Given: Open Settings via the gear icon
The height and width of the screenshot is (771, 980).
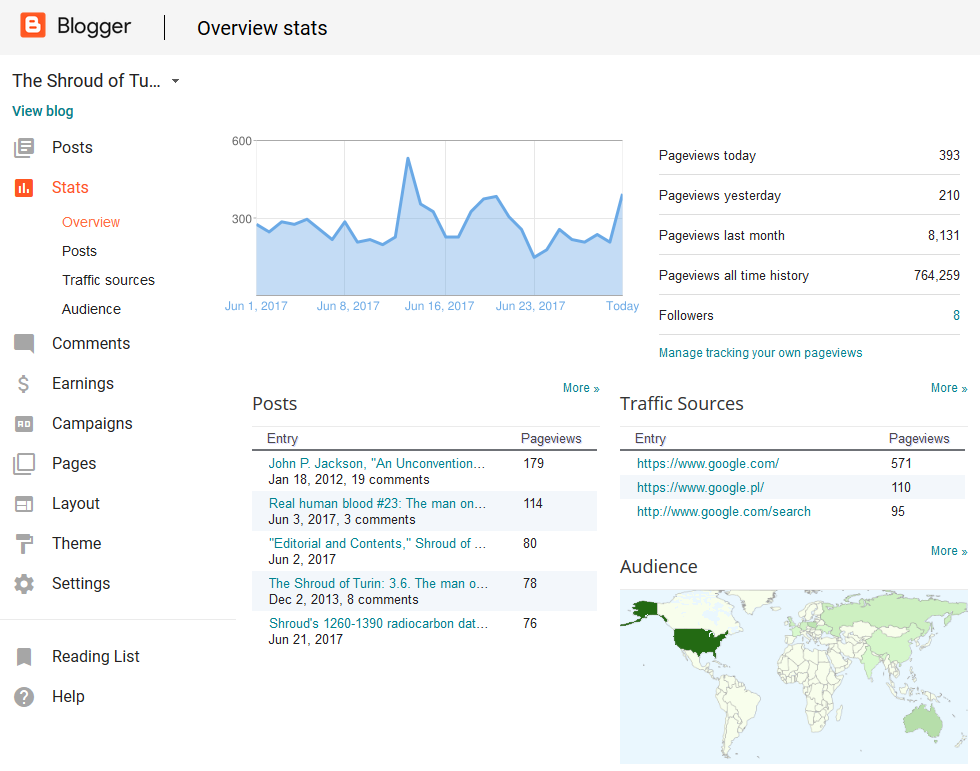Looking at the screenshot, I should pos(24,584).
